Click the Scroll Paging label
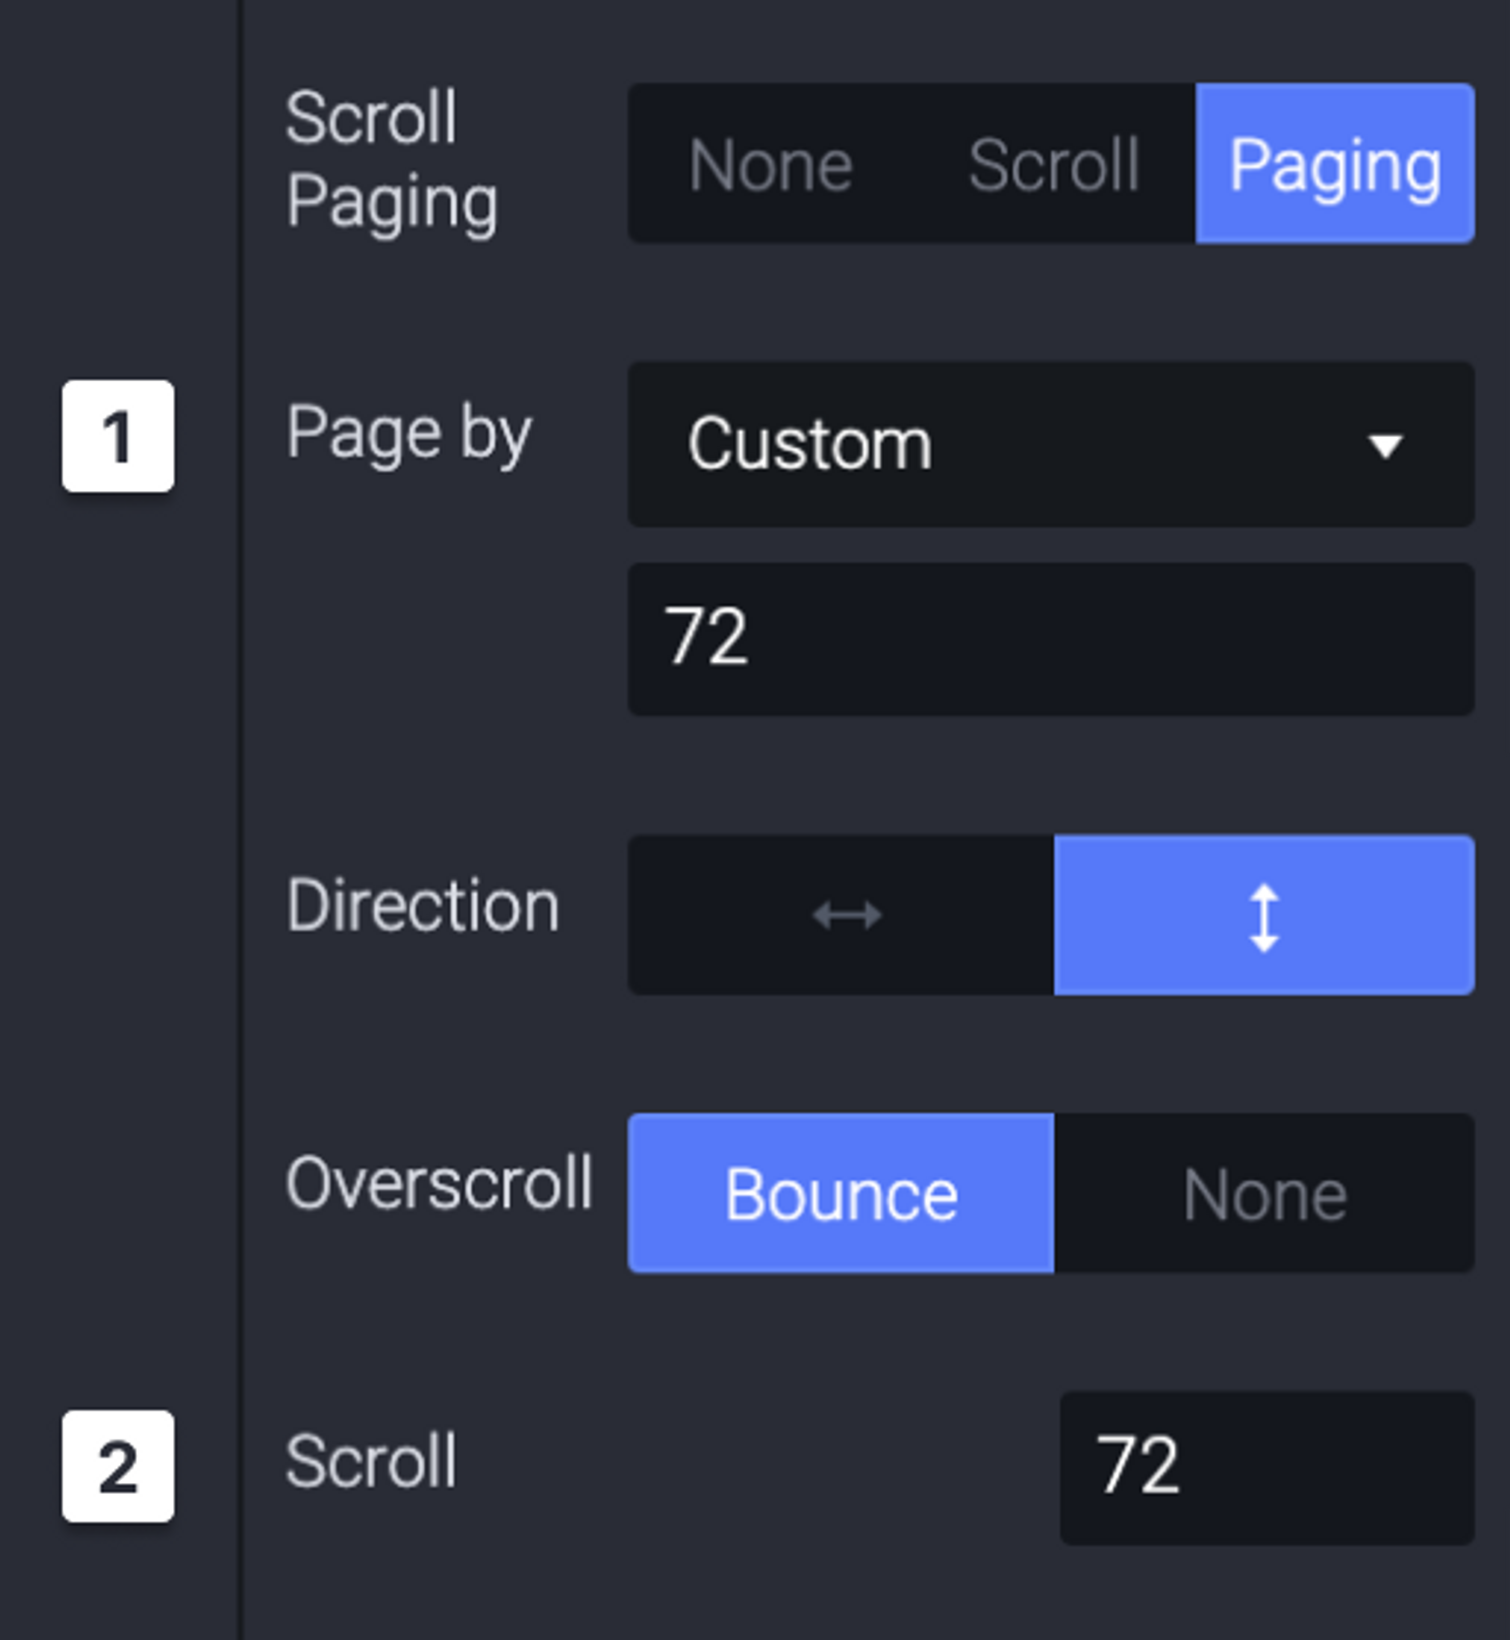Screen dimensions: 1510x1640 click(391, 161)
